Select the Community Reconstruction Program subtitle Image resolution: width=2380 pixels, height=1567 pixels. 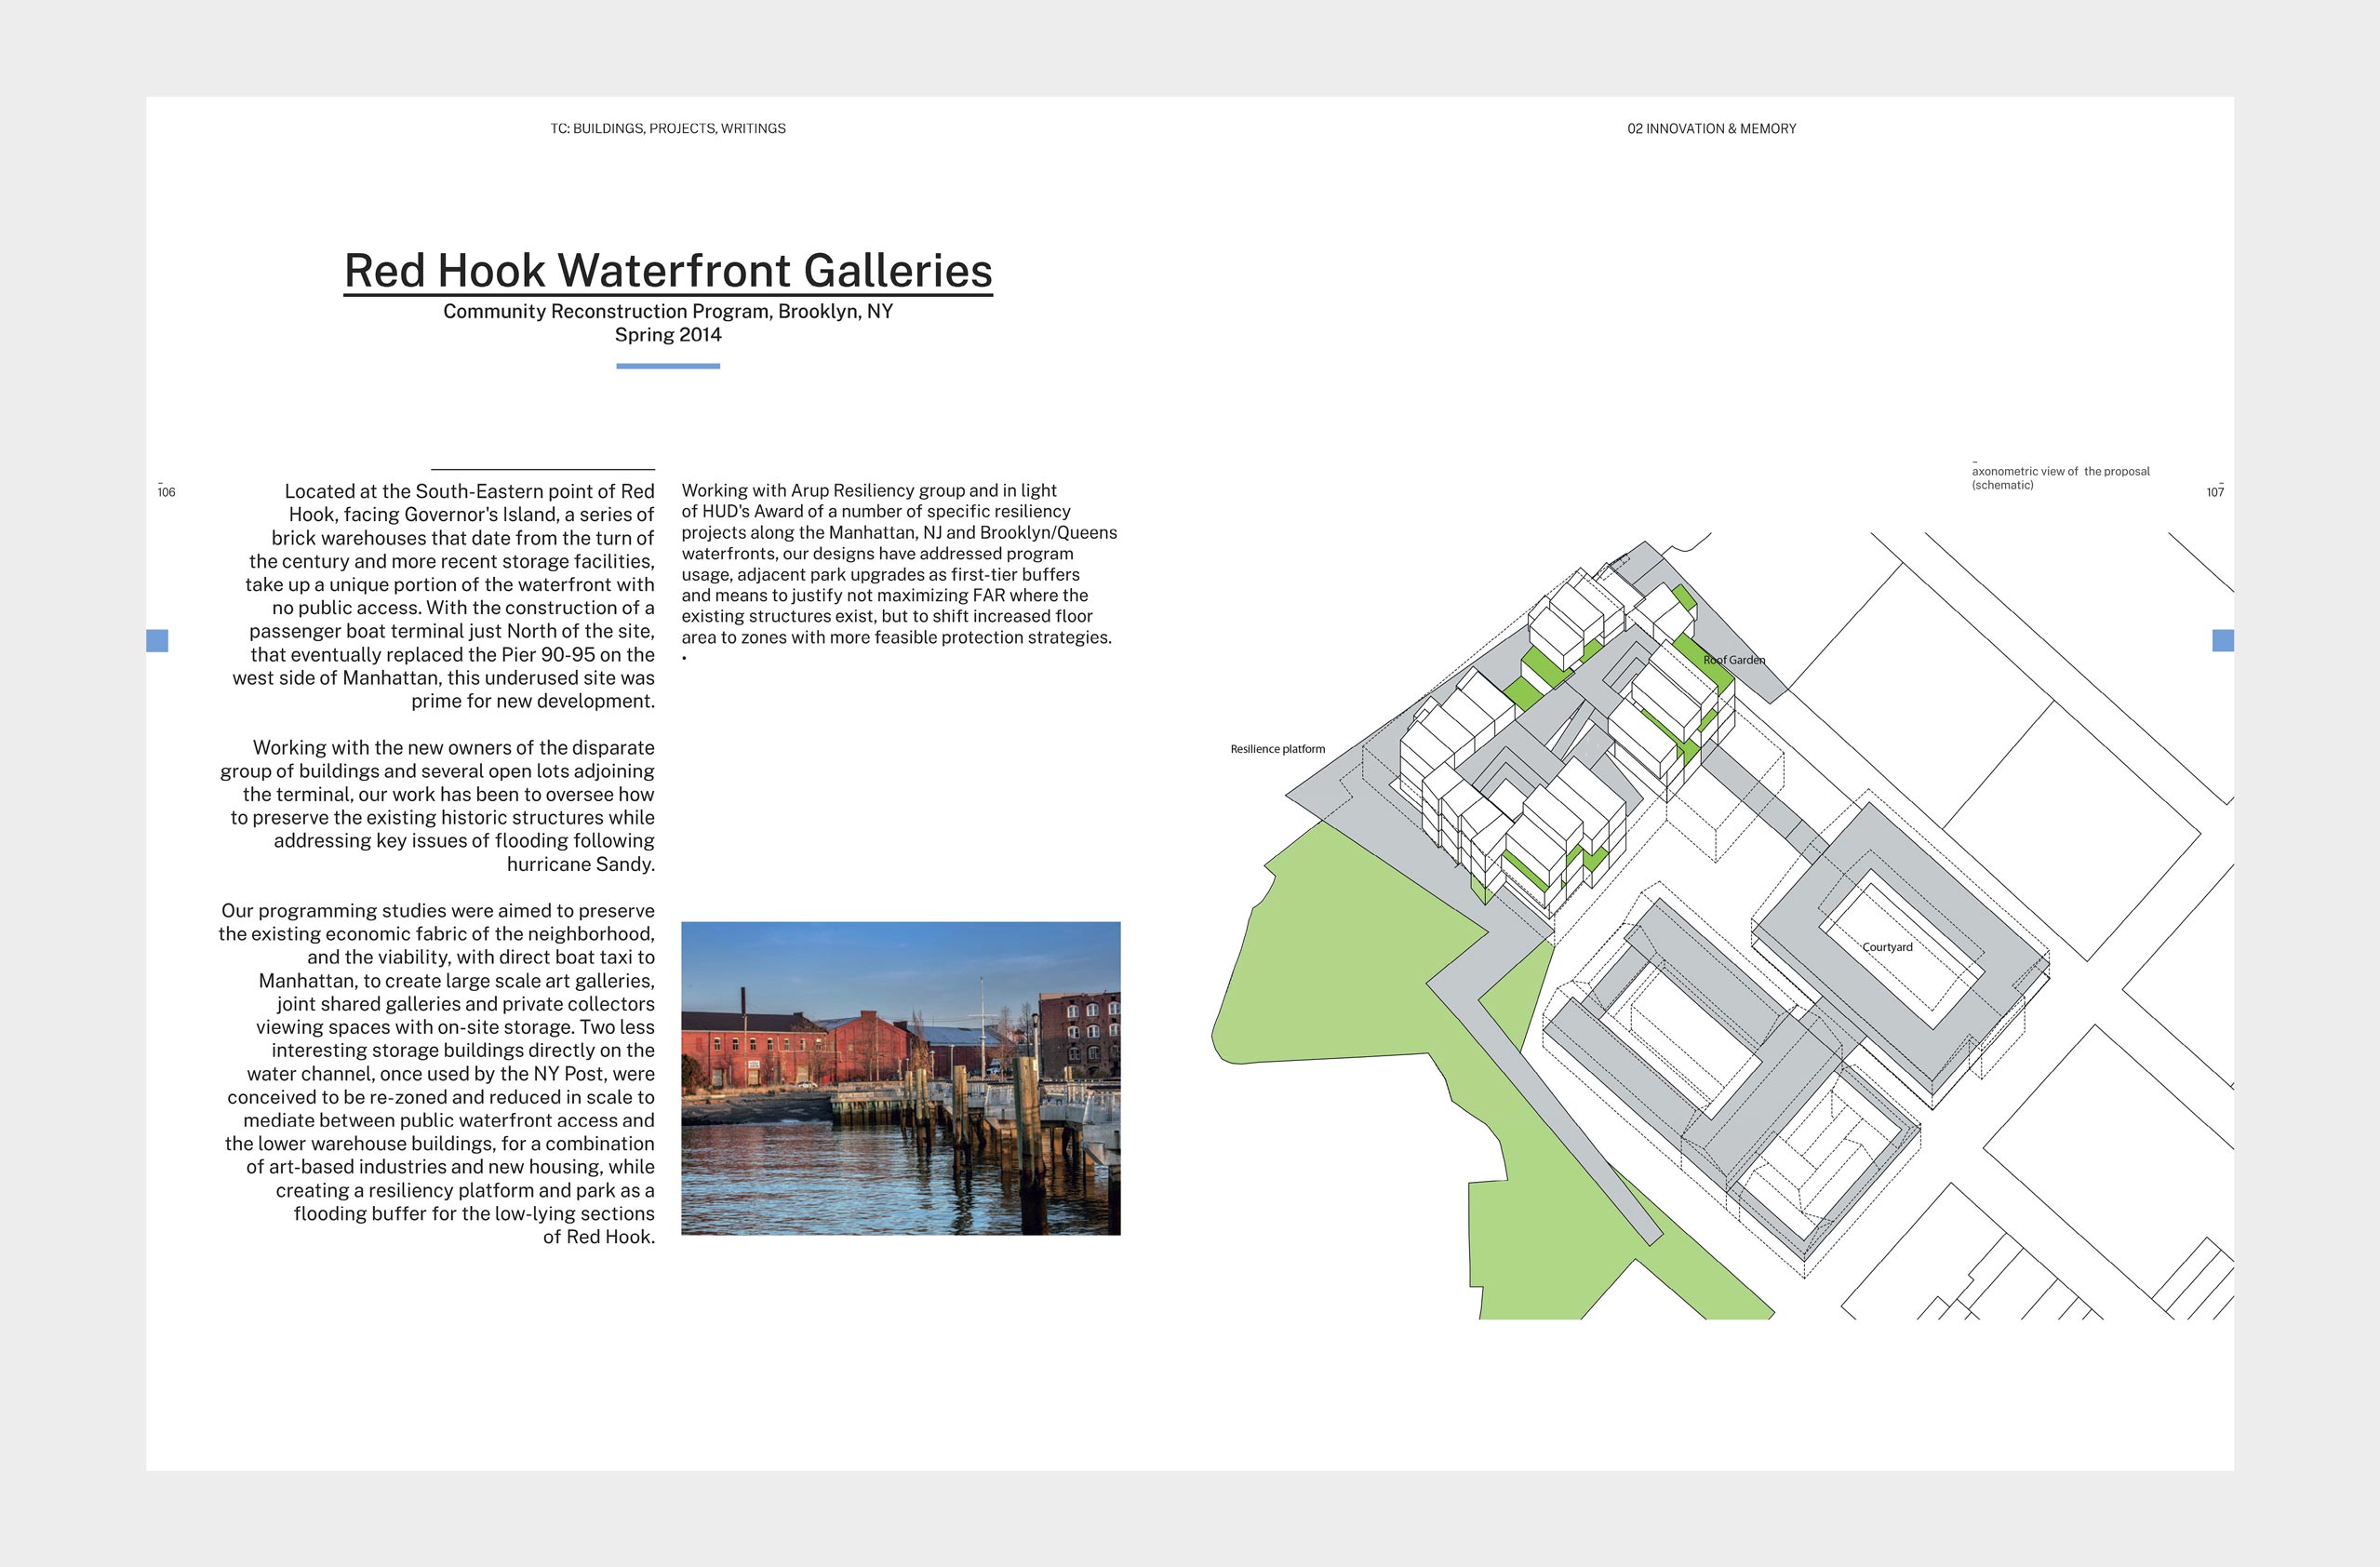pyautogui.click(x=668, y=311)
